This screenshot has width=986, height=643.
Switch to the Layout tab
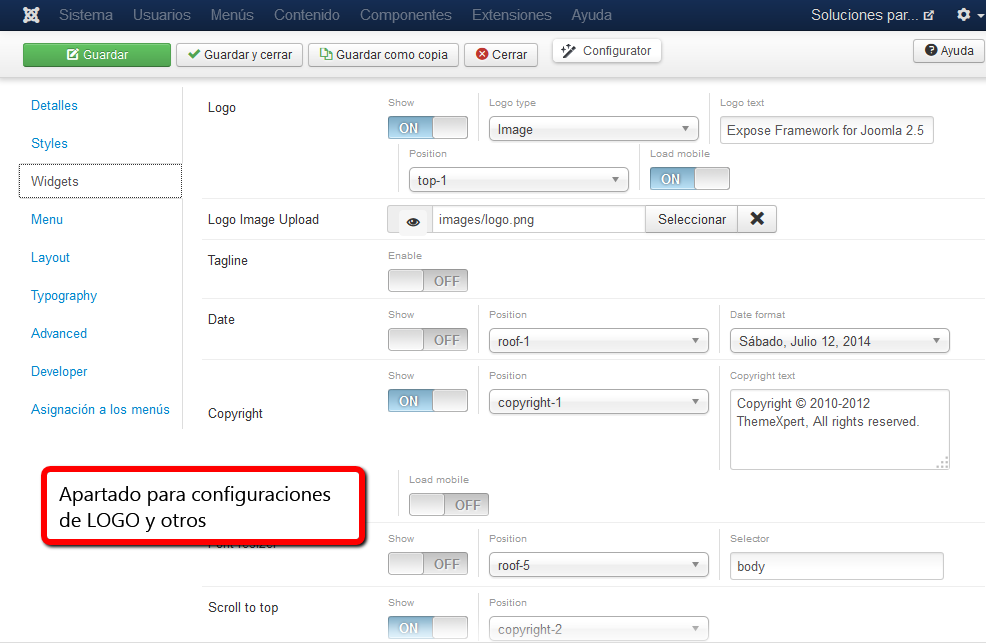pos(50,258)
